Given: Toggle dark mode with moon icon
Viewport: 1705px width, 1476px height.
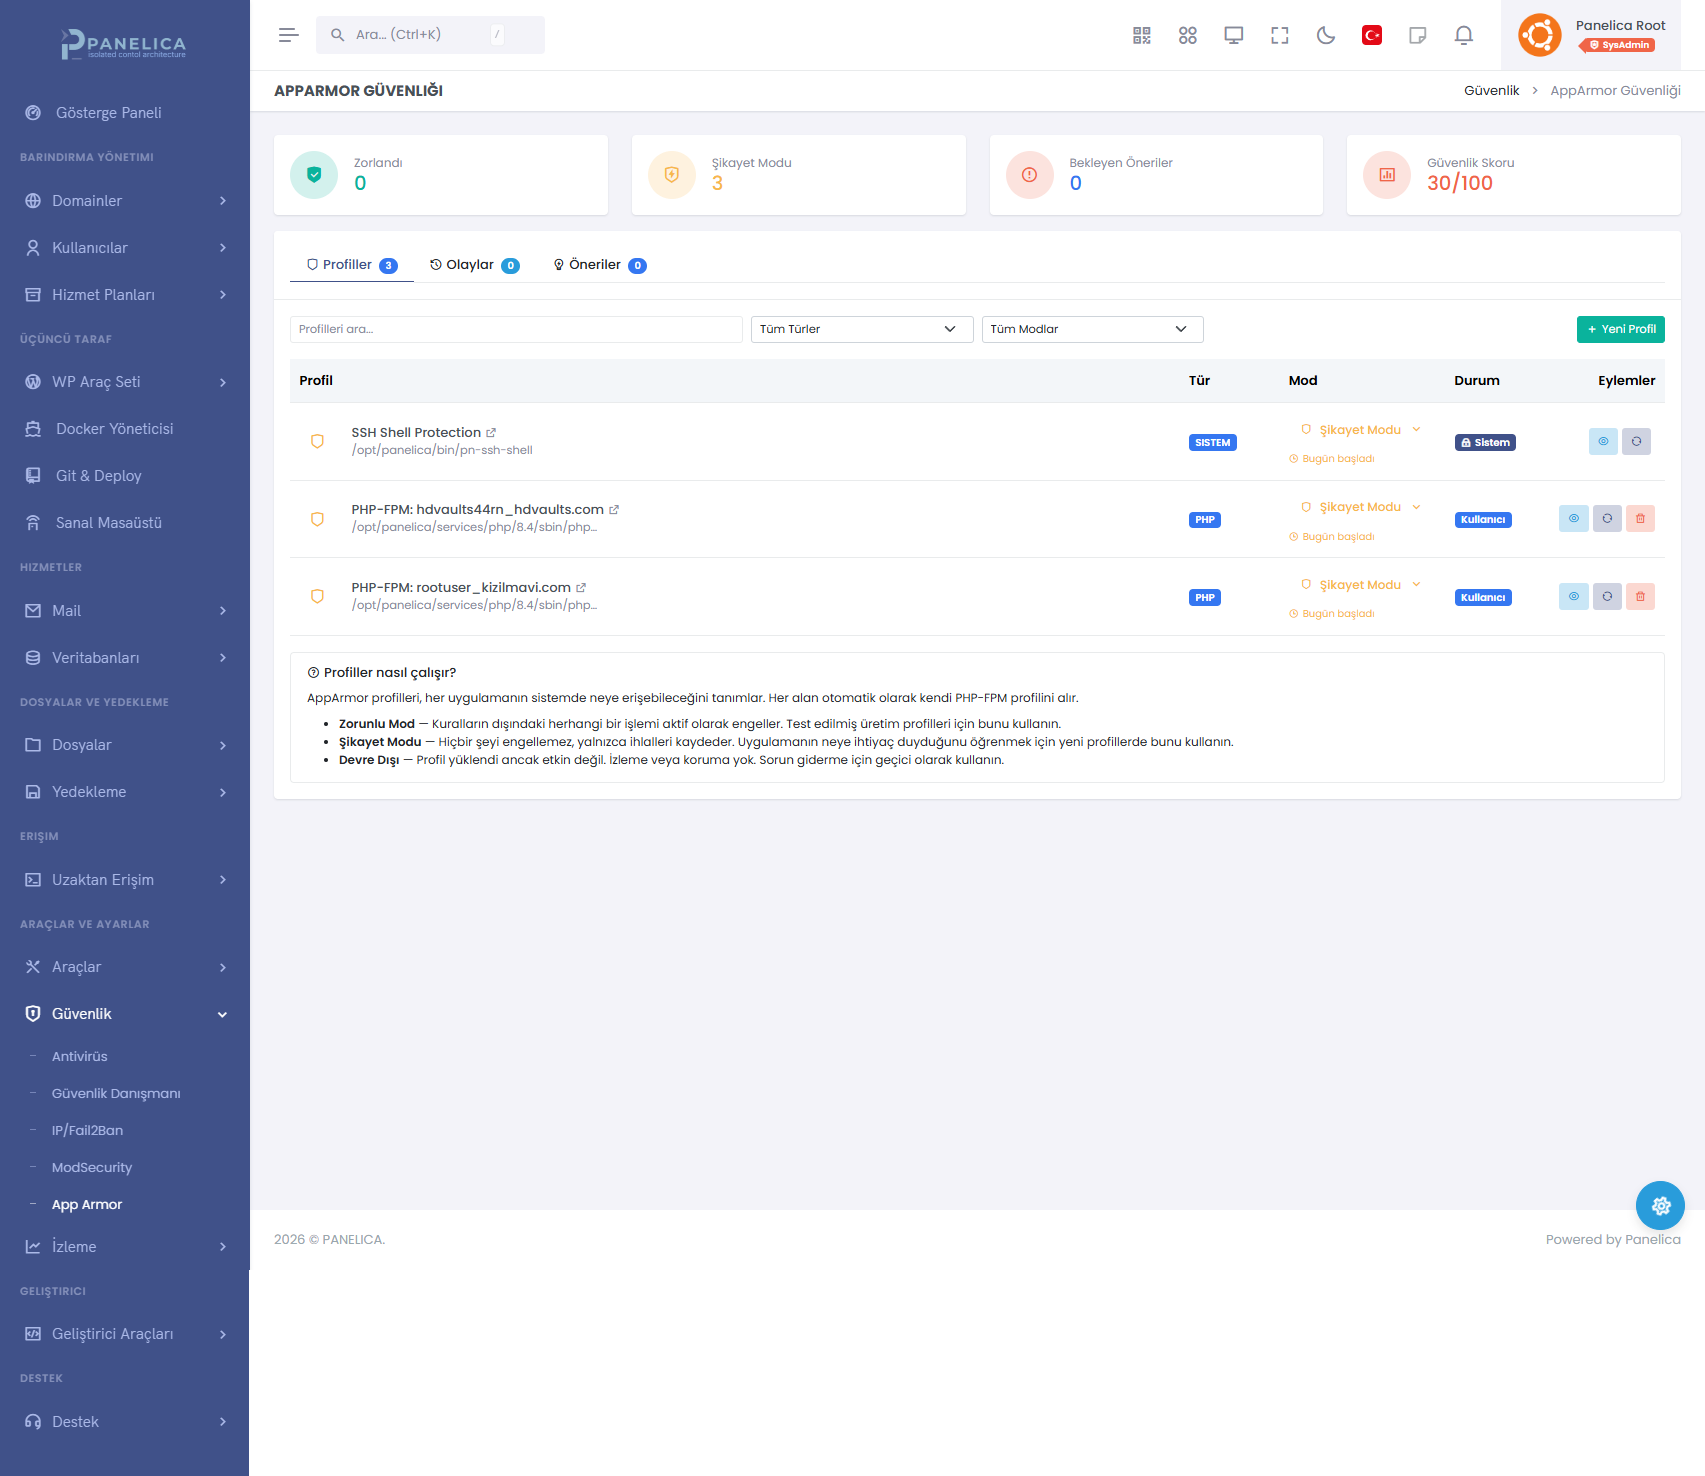Looking at the screenshot, I should pos(1325,36).
